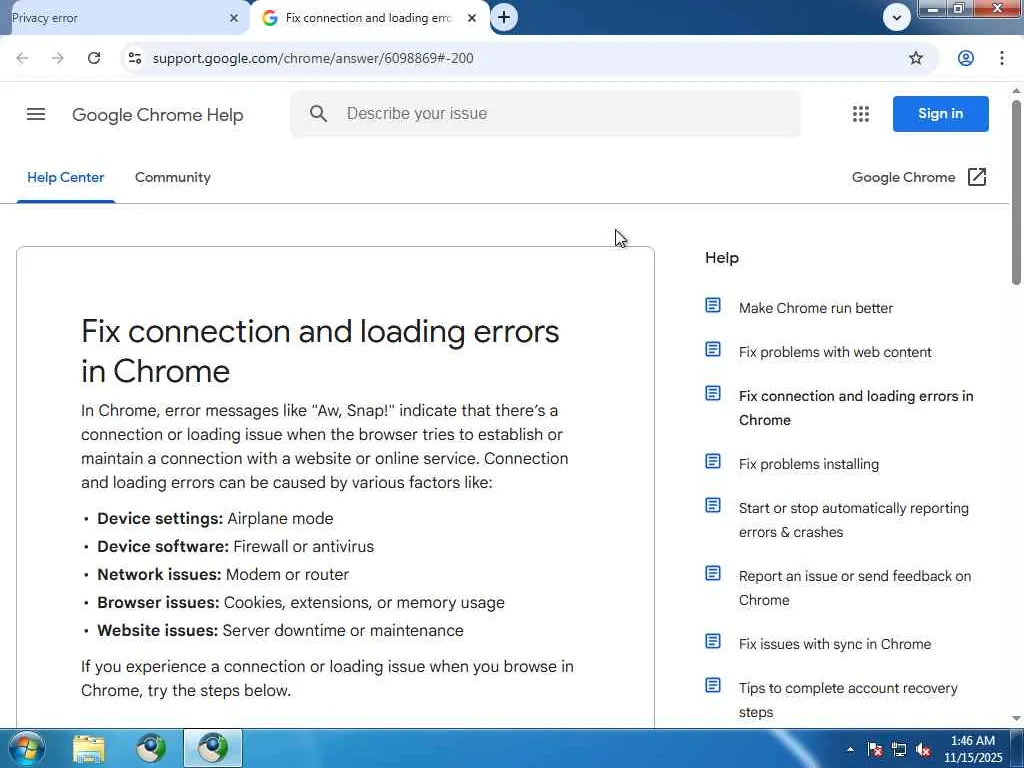The width and height of the screenshot is (1024, 768).
Task: Click the muted volume tray icon
Action: click(923, 749)
